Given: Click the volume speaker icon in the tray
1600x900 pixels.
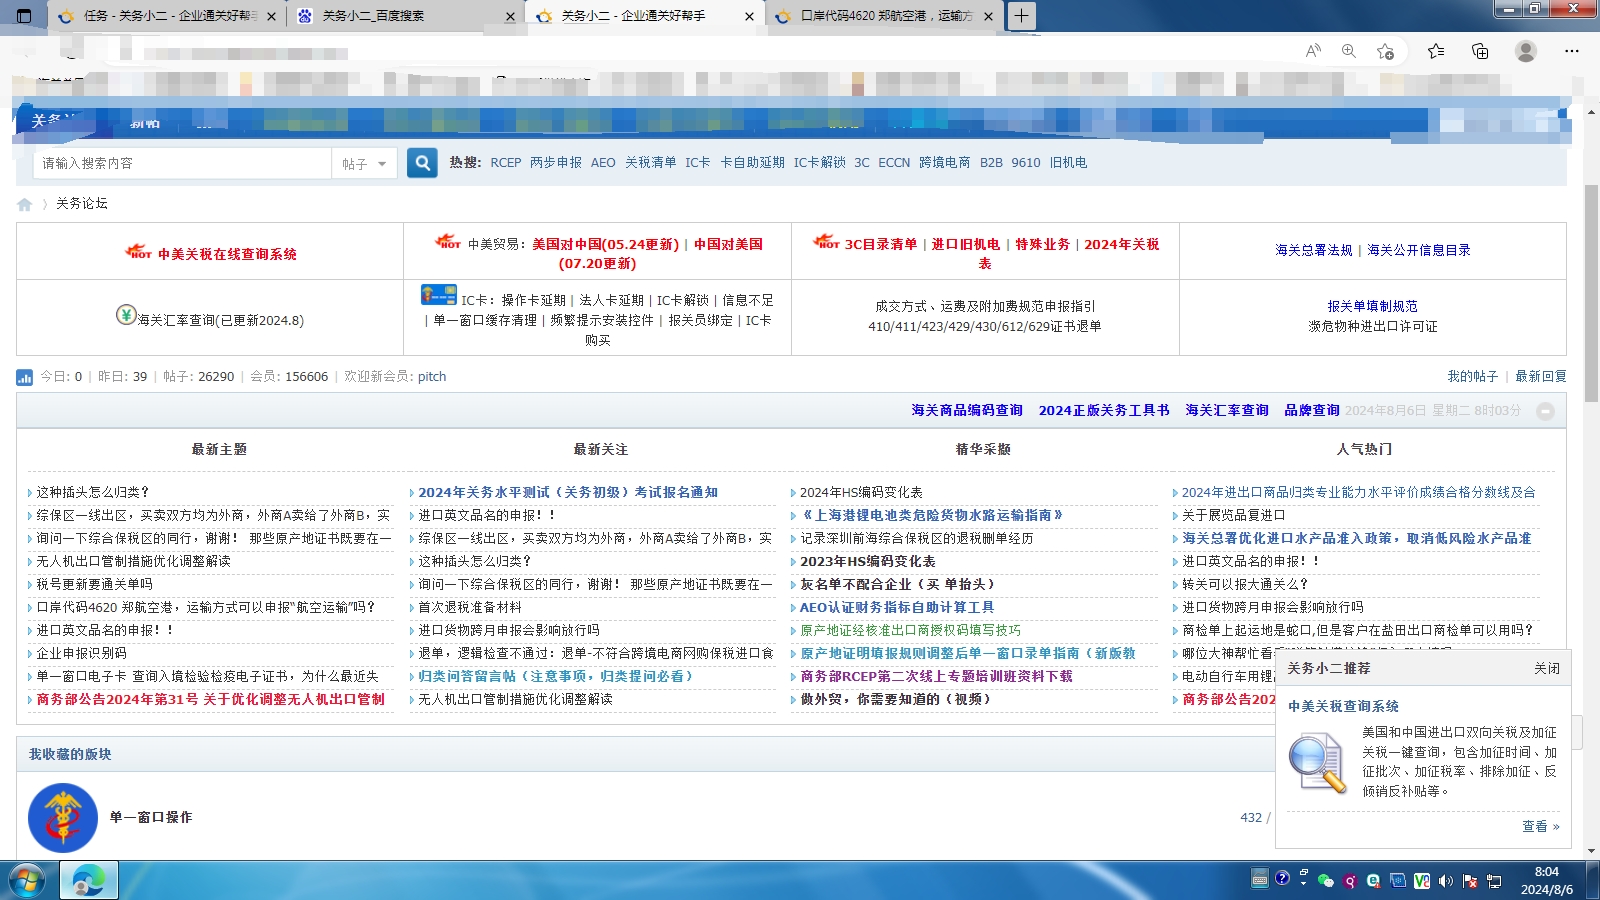Looking at the screenshot, I should tap(1446, 881).
